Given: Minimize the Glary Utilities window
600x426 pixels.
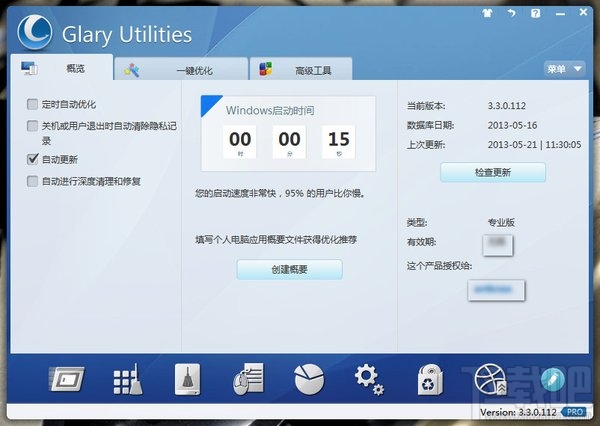Looking at the screenshot, I should 560,14.
